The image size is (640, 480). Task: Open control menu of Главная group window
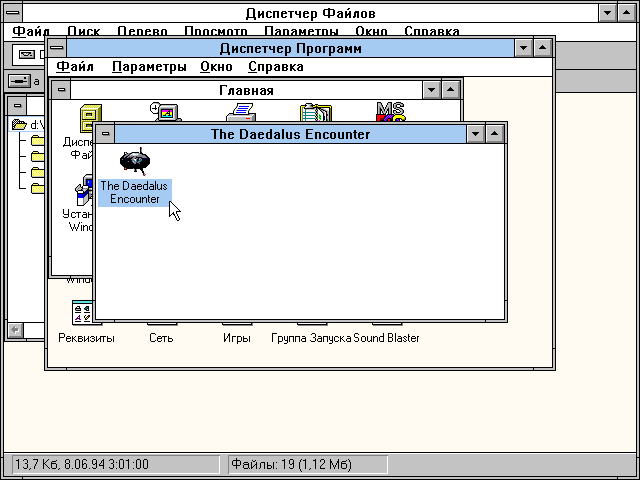pos(61,89)
